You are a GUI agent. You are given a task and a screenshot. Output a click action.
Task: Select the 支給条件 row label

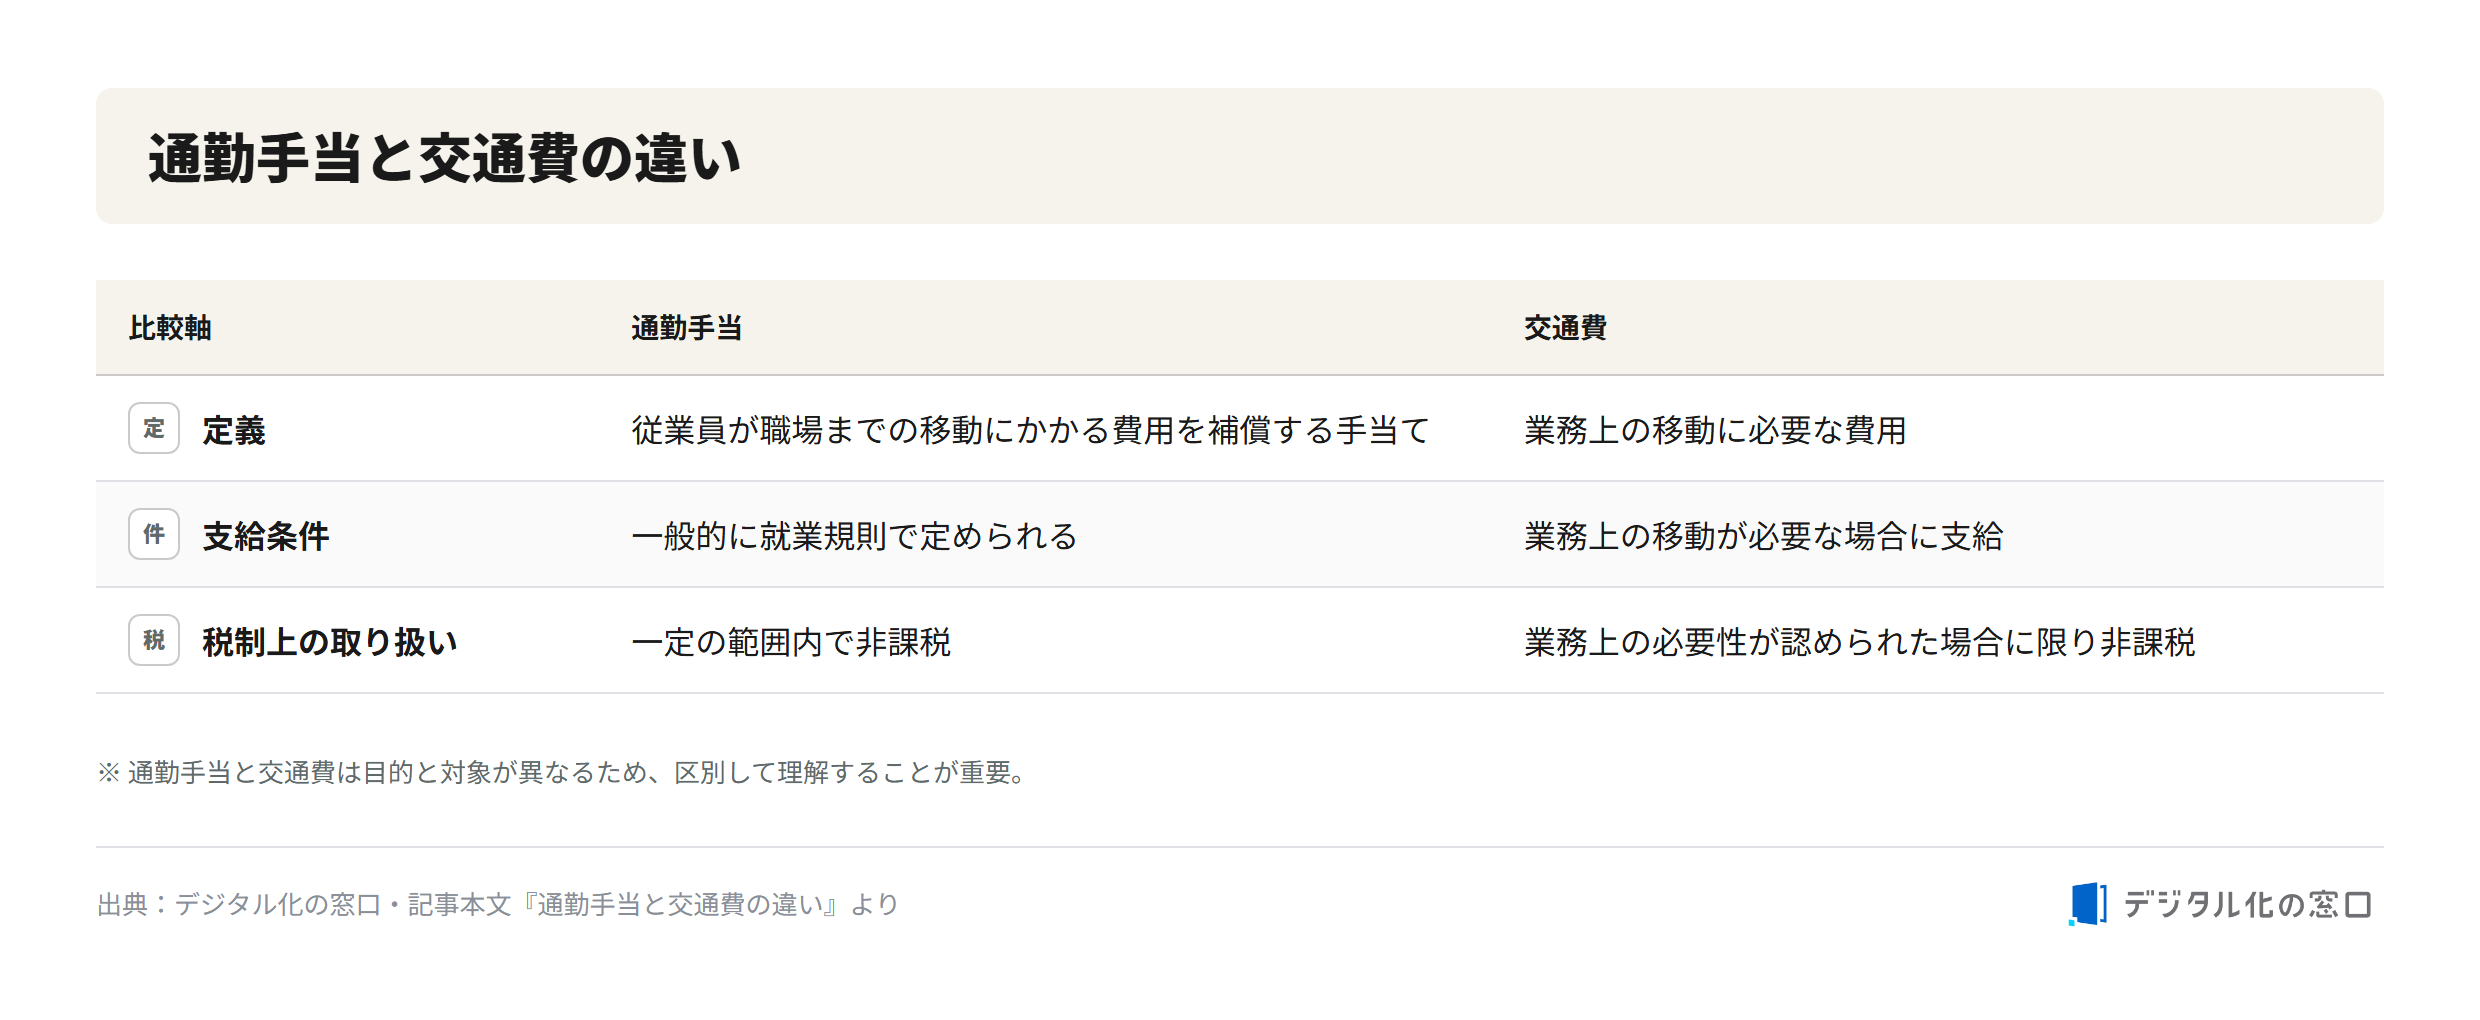[266, 536]
